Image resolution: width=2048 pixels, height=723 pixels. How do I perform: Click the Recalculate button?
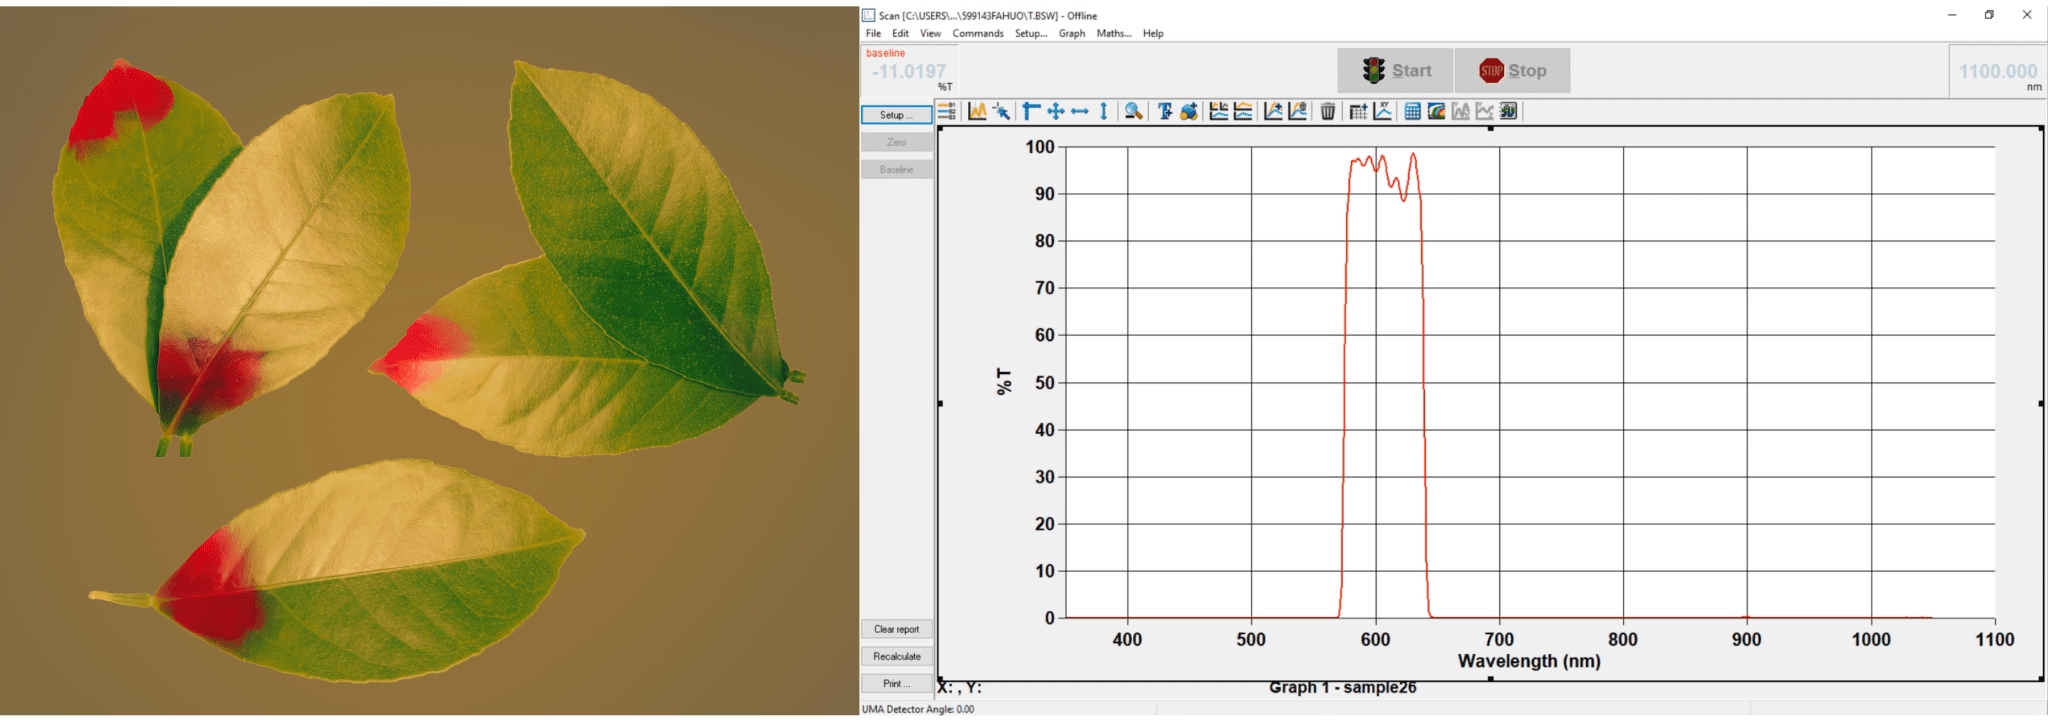(897, 656)
